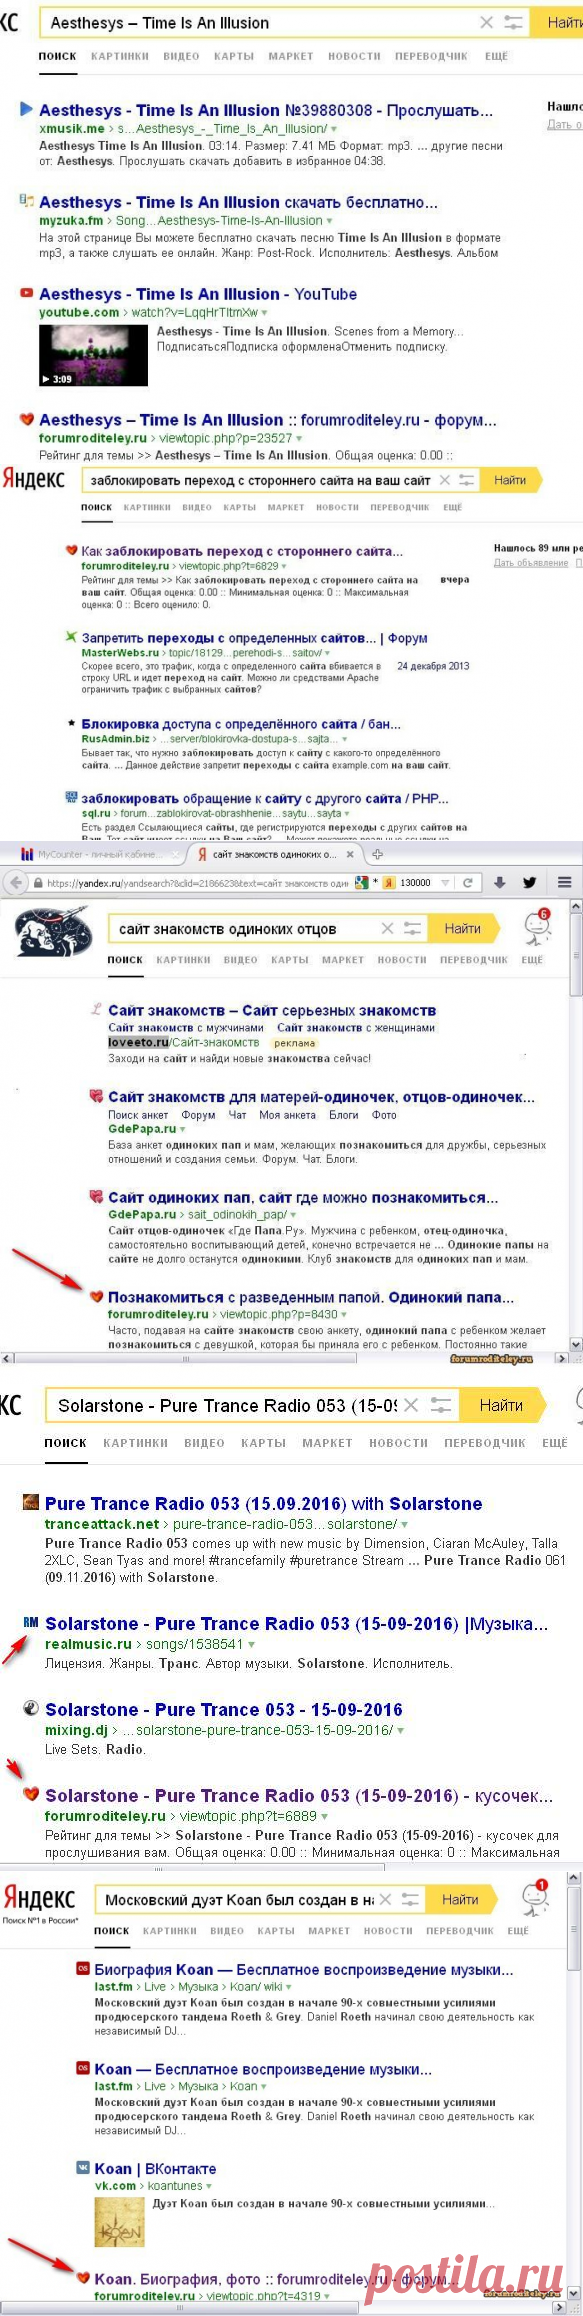
Task: Open search settings icon in Aesthesys search box
Action: coord(513,23)
